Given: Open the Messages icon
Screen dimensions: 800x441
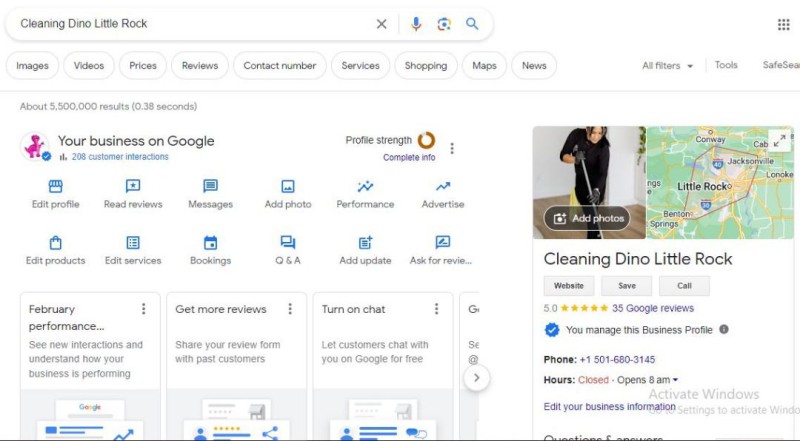Looking at the screenshot, I should click(210, 186).
